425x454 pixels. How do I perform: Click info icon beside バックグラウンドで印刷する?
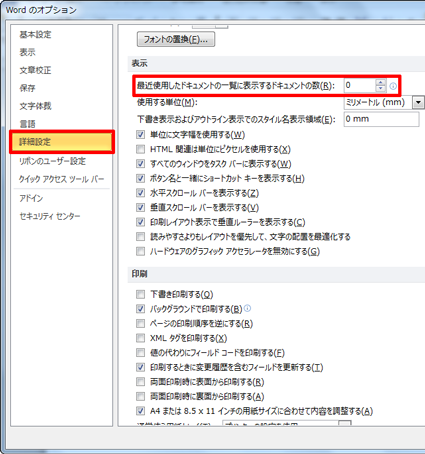point(247,308)
